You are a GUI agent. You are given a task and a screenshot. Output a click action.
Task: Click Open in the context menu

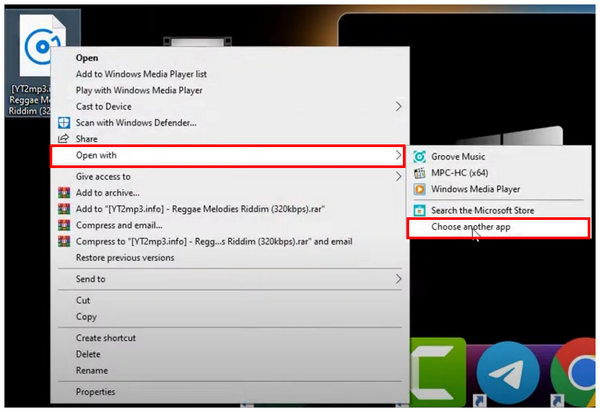coord(87,58)
